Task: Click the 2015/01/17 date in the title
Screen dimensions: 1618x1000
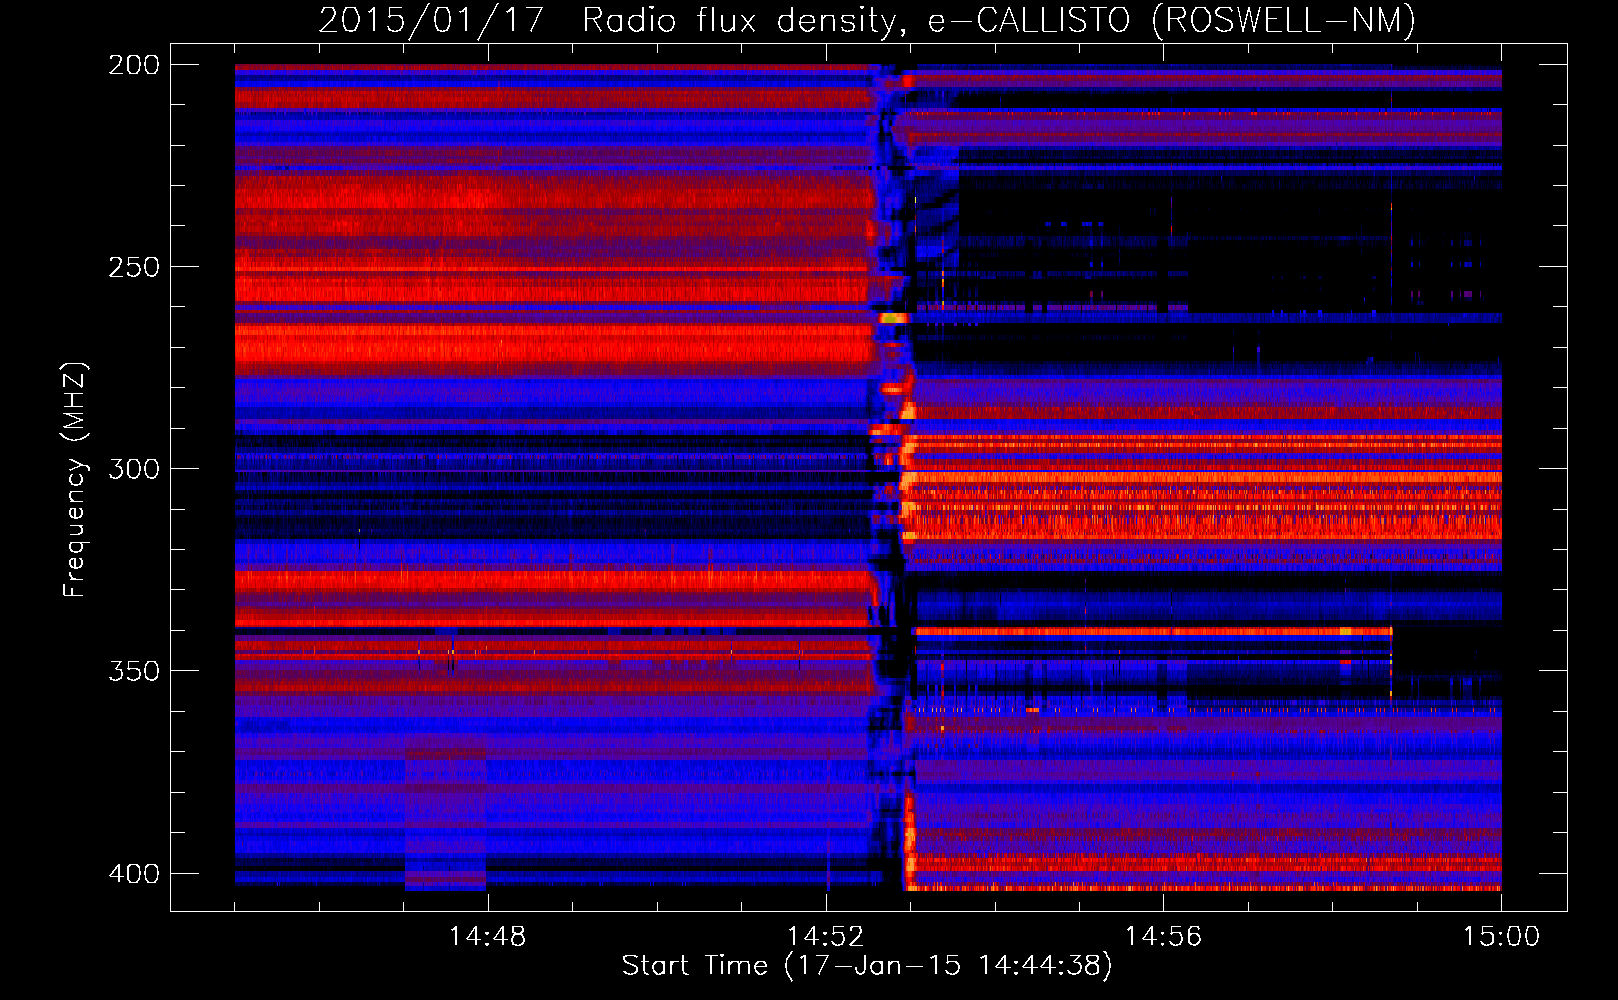Action: (431, 20)
